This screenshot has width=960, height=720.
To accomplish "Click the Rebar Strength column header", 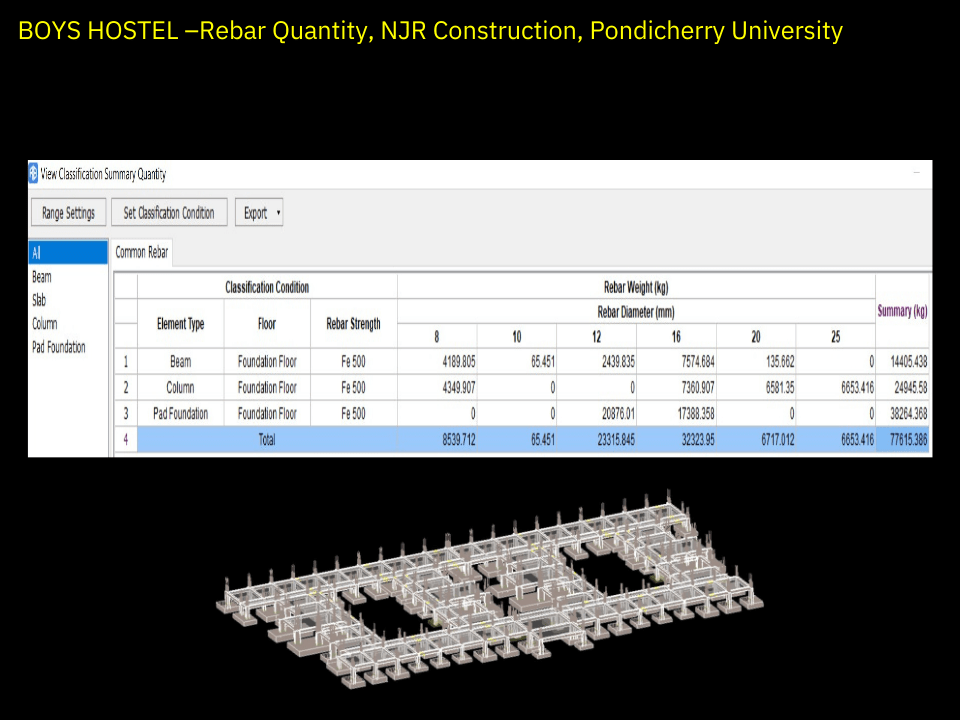I will click(x=353, y=324).
